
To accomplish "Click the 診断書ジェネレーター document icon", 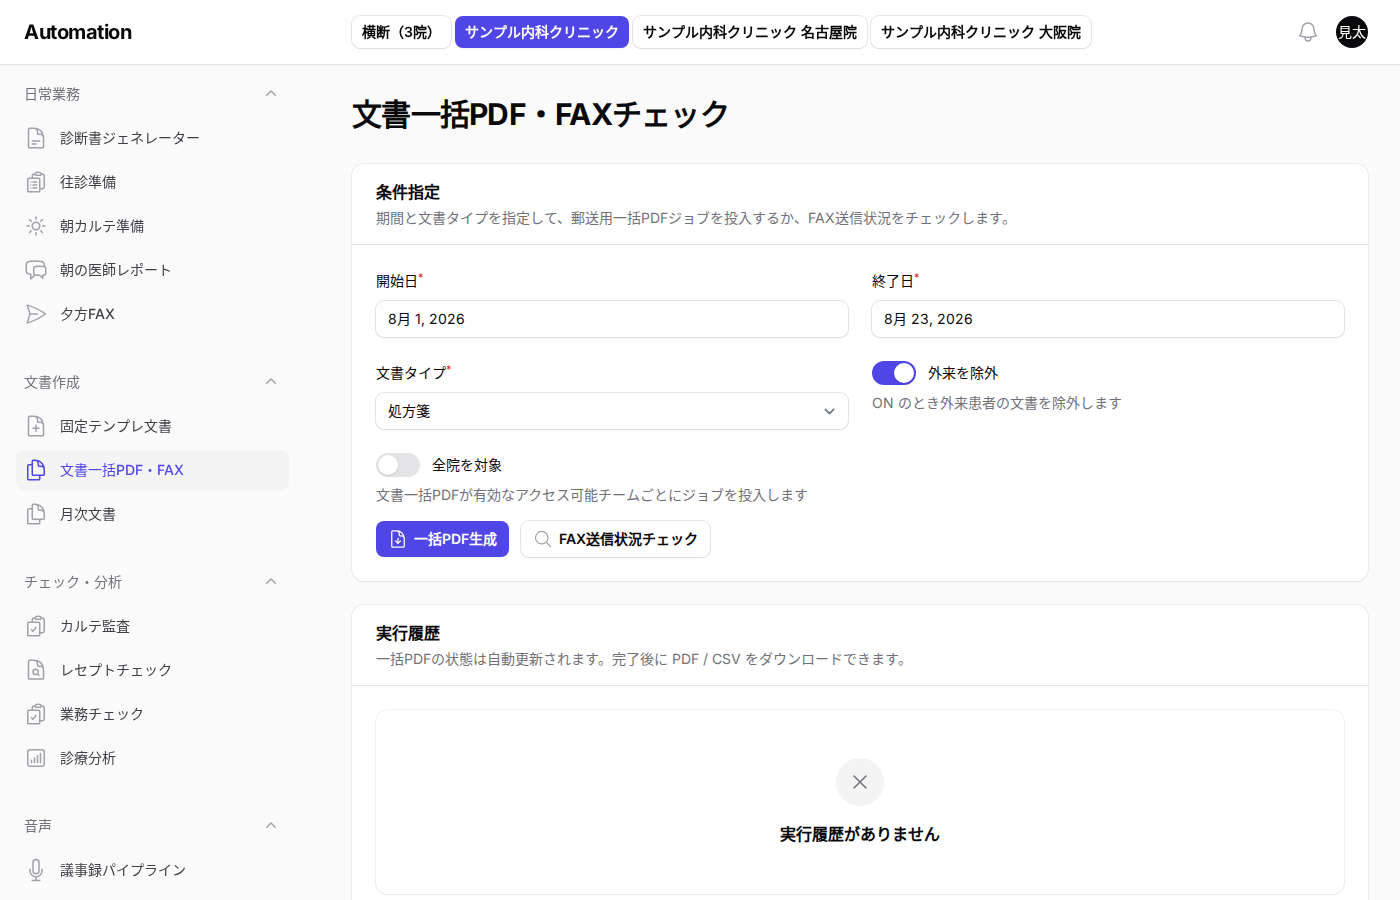I will pos(36,138).
